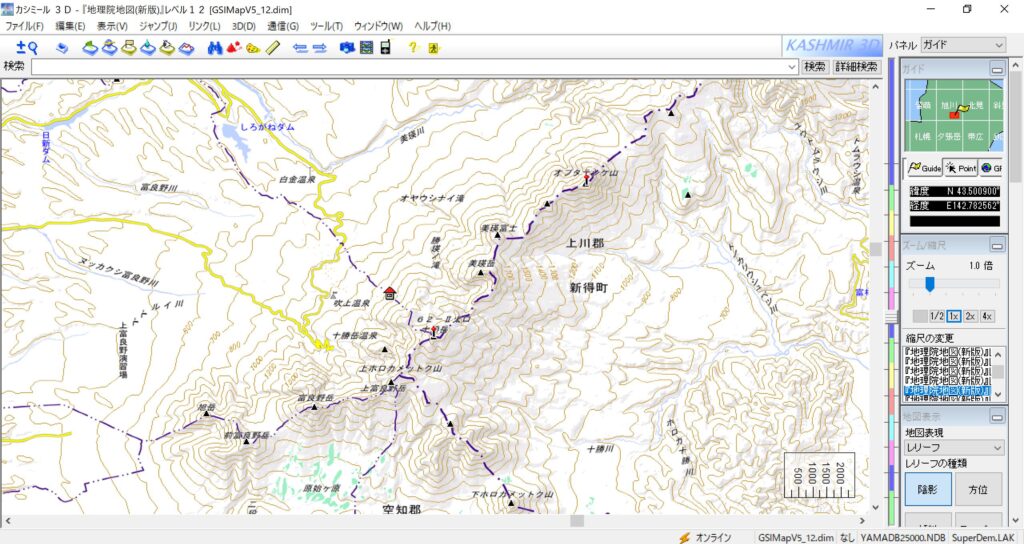Adjust the ズーム zoom slider handle
Image resolution: width=1024 pixels, height=544 pixels.
coord(929,284)
